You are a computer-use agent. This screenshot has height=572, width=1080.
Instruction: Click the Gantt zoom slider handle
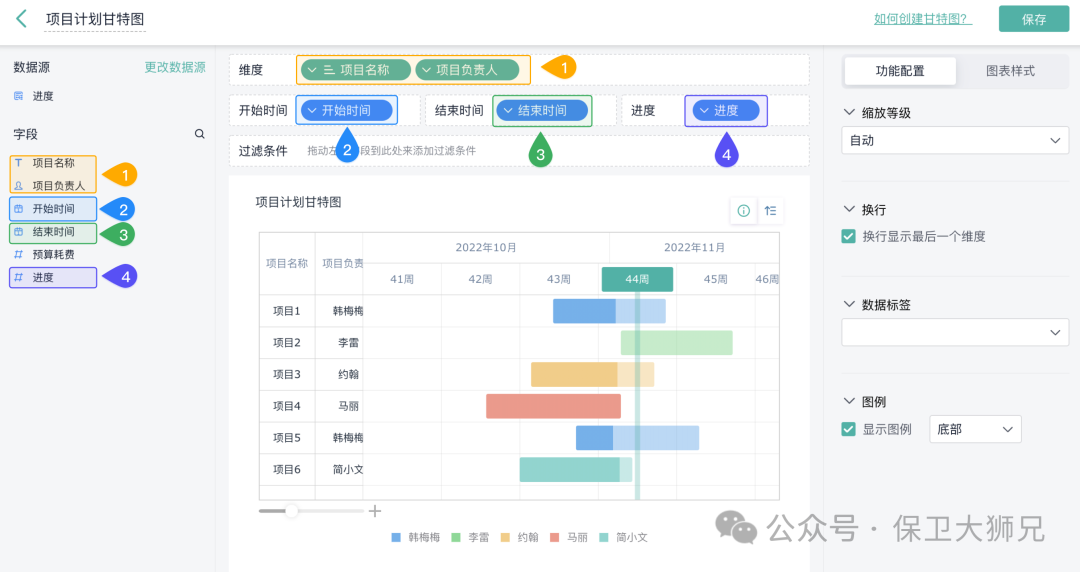tap(291, 511)
